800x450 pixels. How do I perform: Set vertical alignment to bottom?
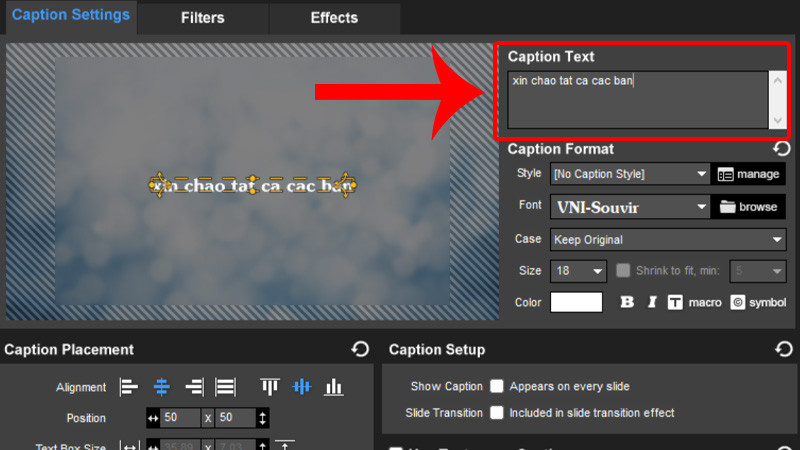click(334, 387)
